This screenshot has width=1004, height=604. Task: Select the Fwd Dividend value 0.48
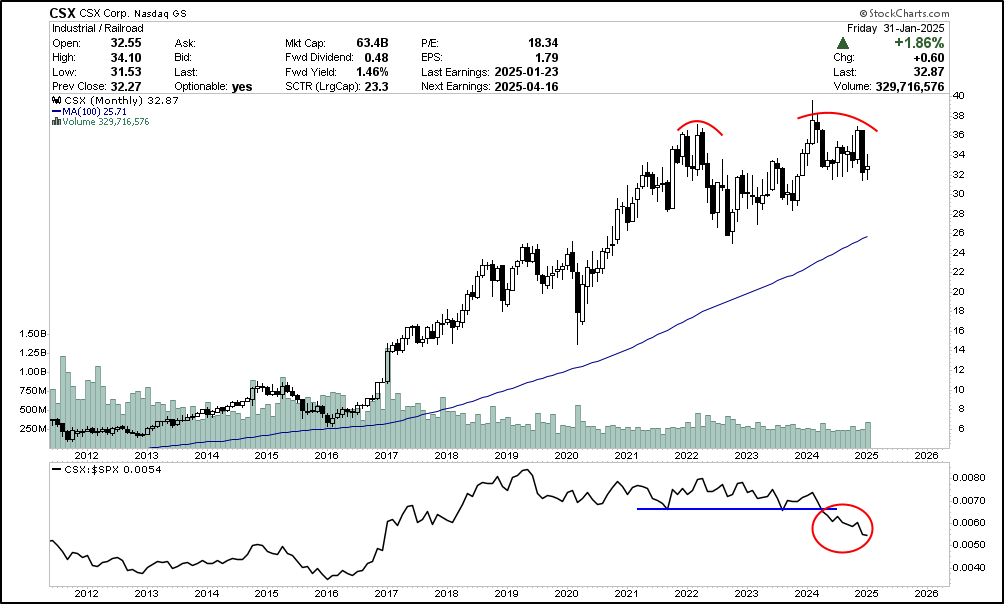(x=376, y=58)
